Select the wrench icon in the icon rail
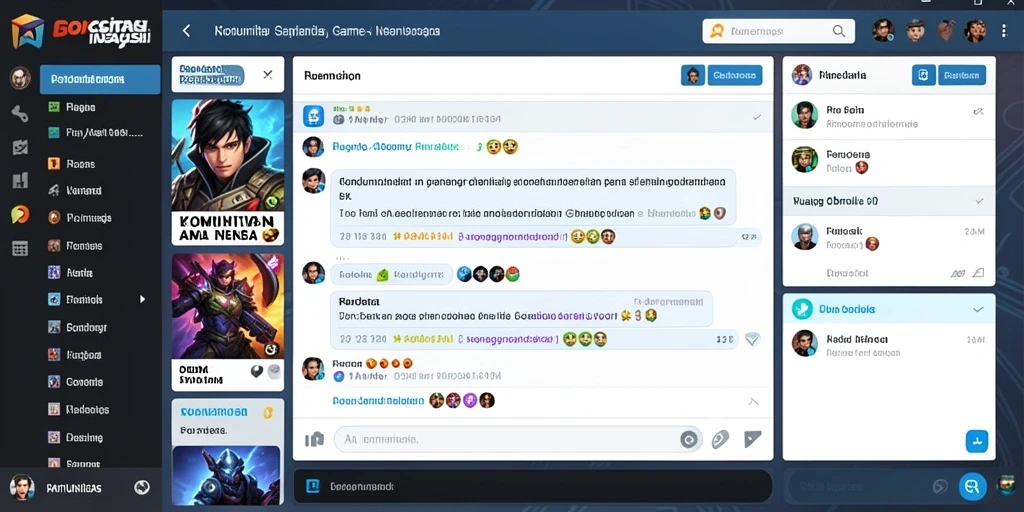The height and width of the screenshot is (512, 1024). coord(20,114)
